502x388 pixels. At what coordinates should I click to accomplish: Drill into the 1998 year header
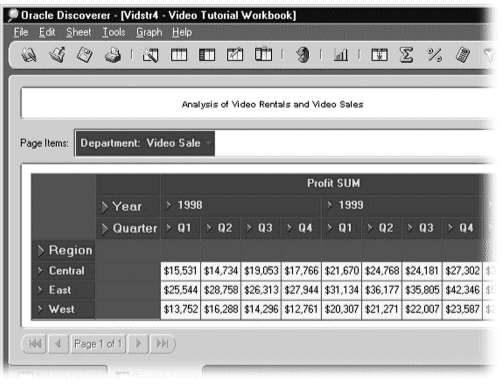click(169, 205)
